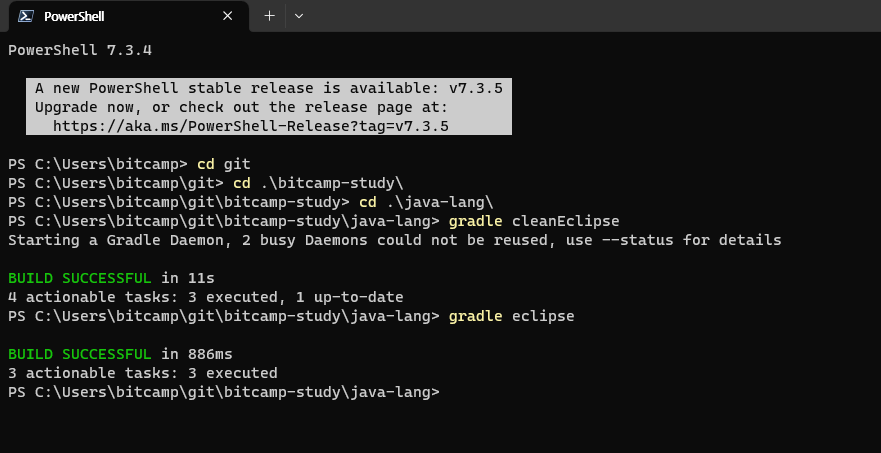Click the last empty java-lang prompt
Viewport: 881px width, 453px height.
[x=224, y=392]
